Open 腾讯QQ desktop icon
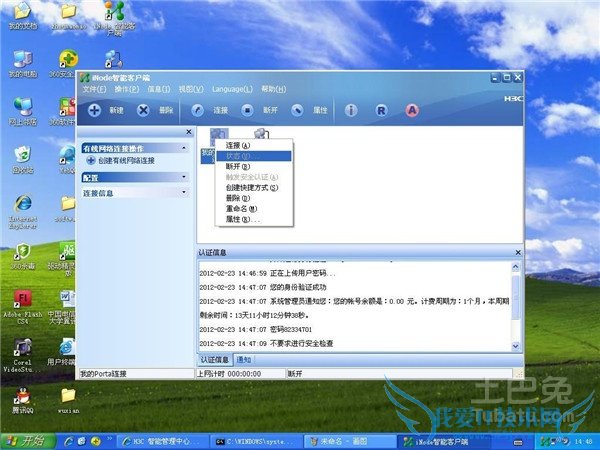Image resolution: width=600 pixels, height=450 pixels. tap(23, 400)
